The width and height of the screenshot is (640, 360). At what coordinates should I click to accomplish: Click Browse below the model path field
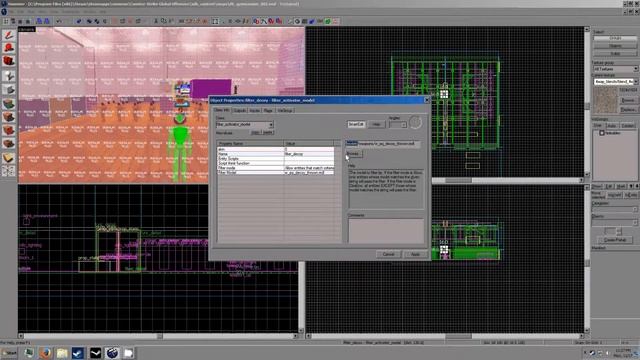click(x=353, y=154)
